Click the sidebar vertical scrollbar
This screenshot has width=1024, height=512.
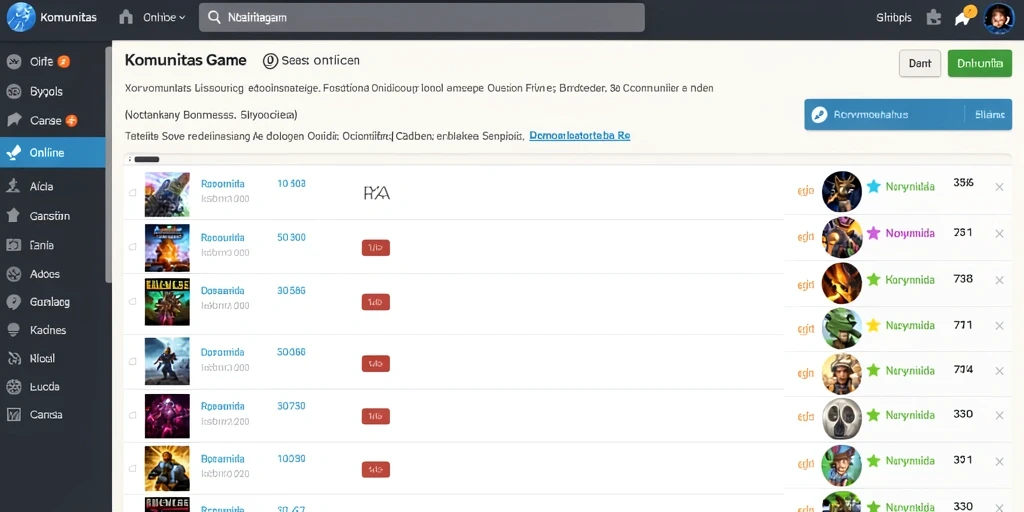pos(108,163)
